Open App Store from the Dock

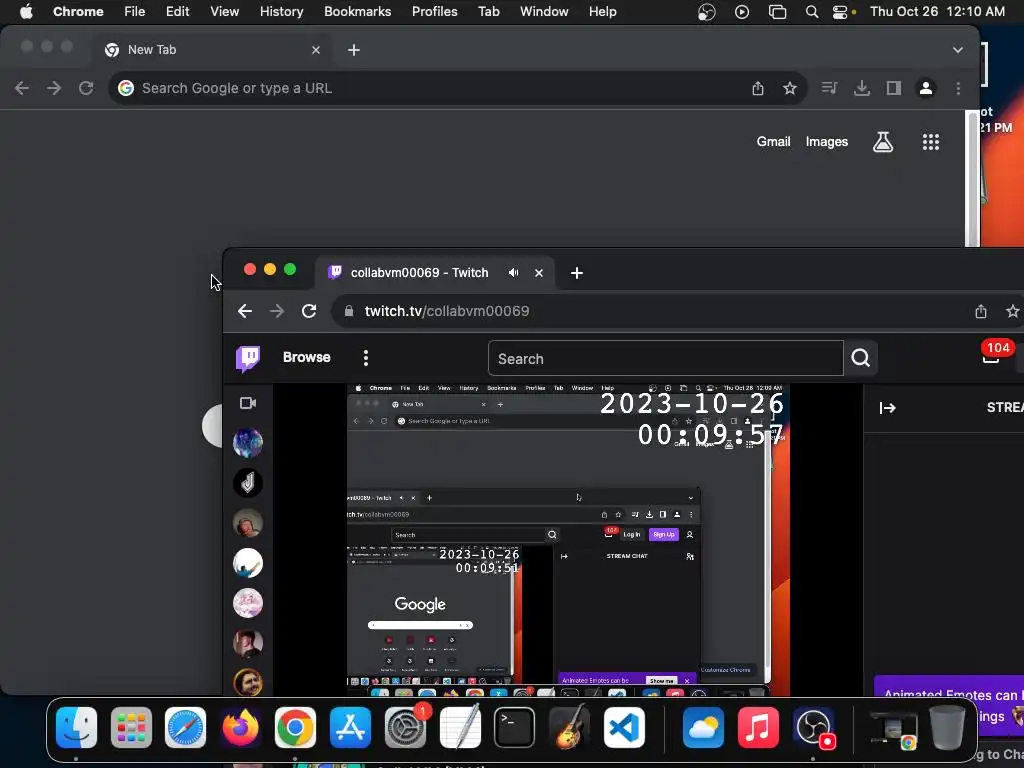click(350, 728)
